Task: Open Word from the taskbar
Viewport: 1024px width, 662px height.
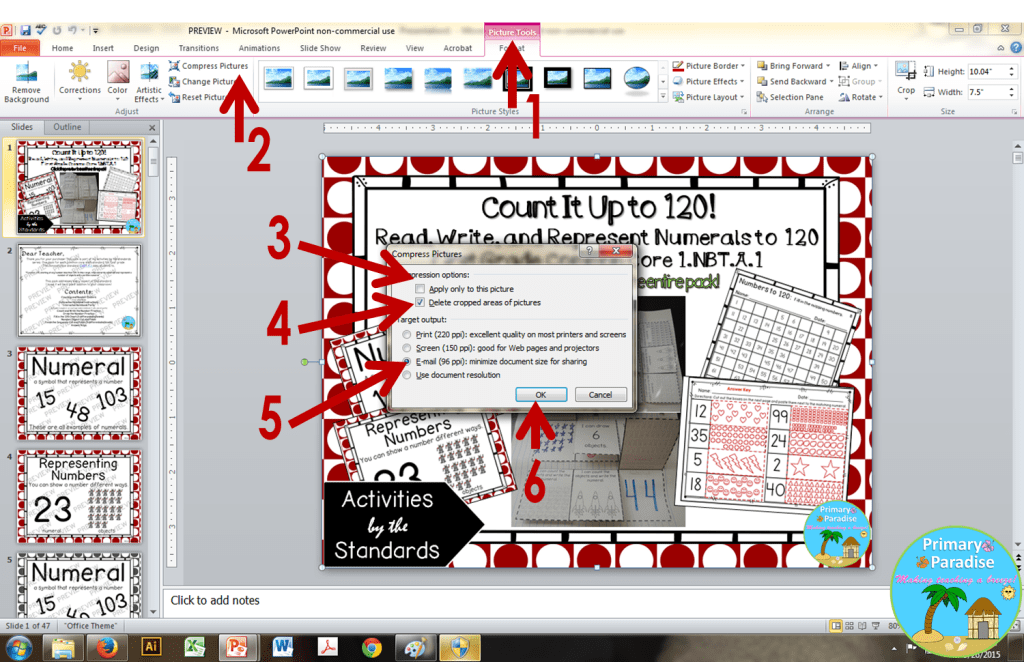Action: coord(283,648)
